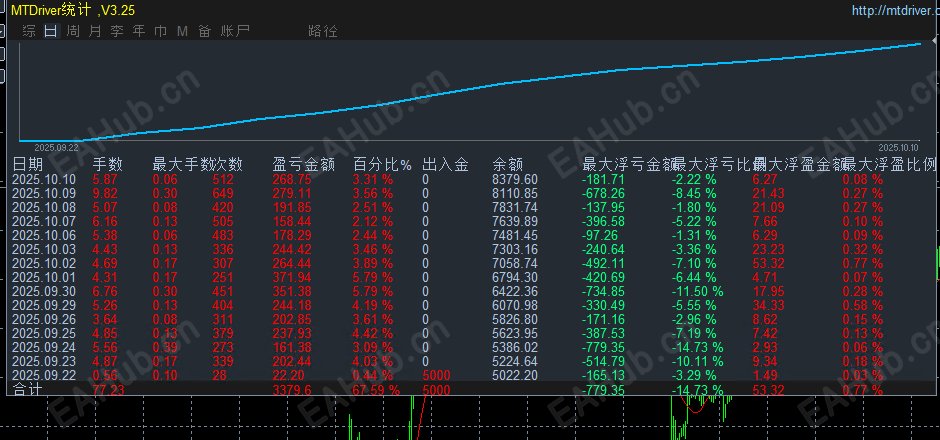Click trade count 512

tap(223, 179)
